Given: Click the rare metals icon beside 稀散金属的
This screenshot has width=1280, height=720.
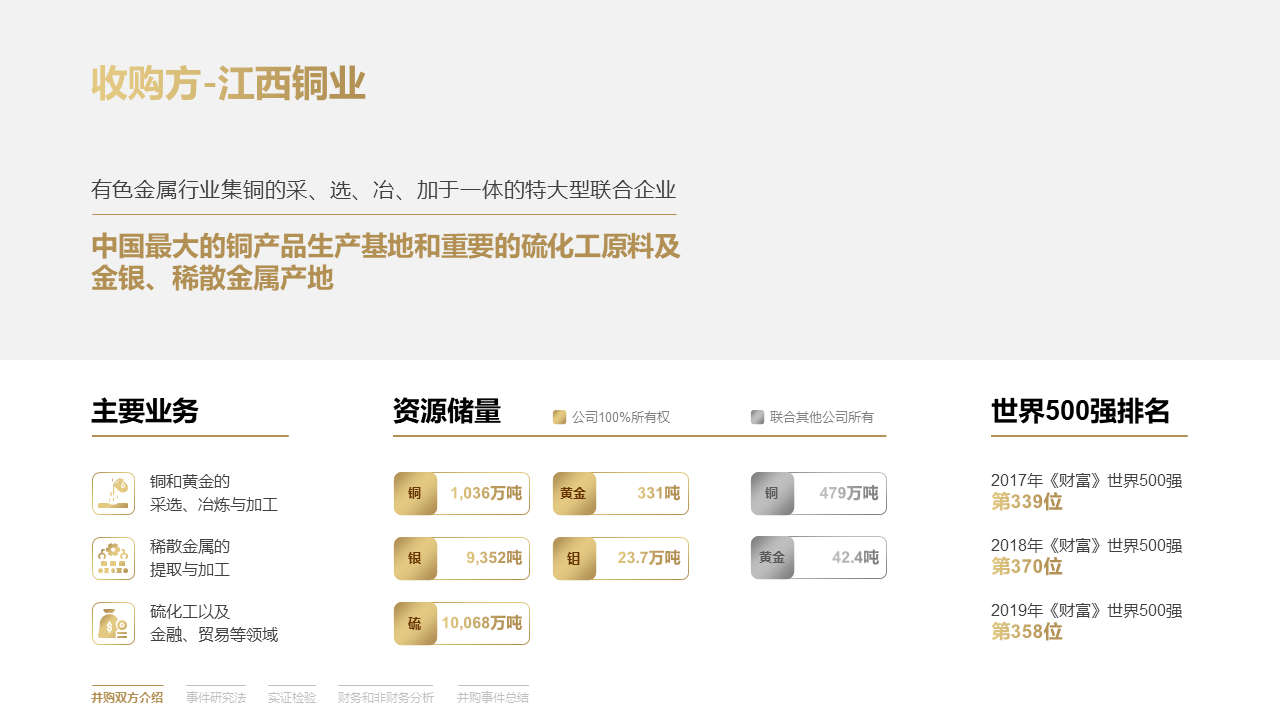Looking at the screenshot, I should [x=113, y=558].
